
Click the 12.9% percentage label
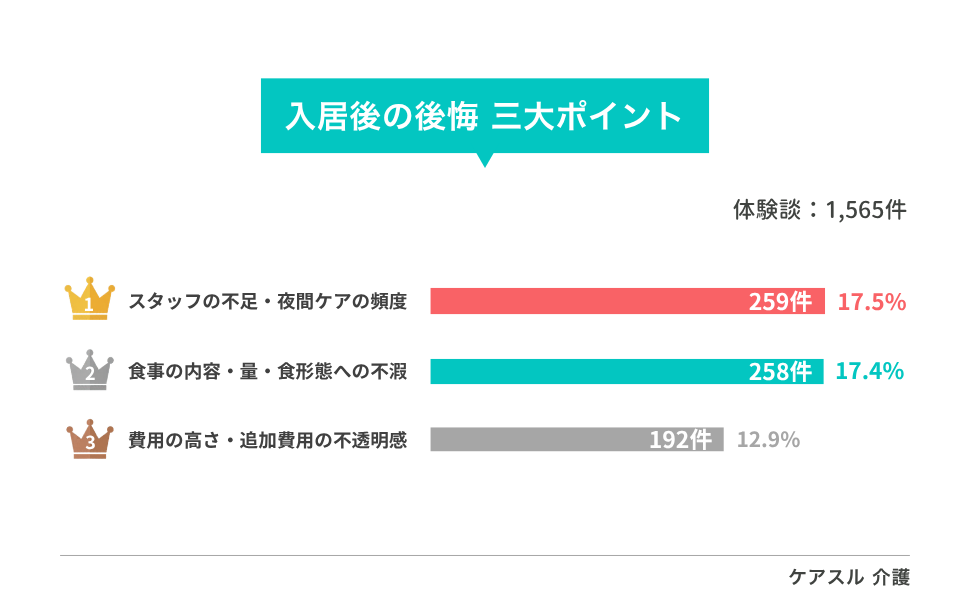768,440
